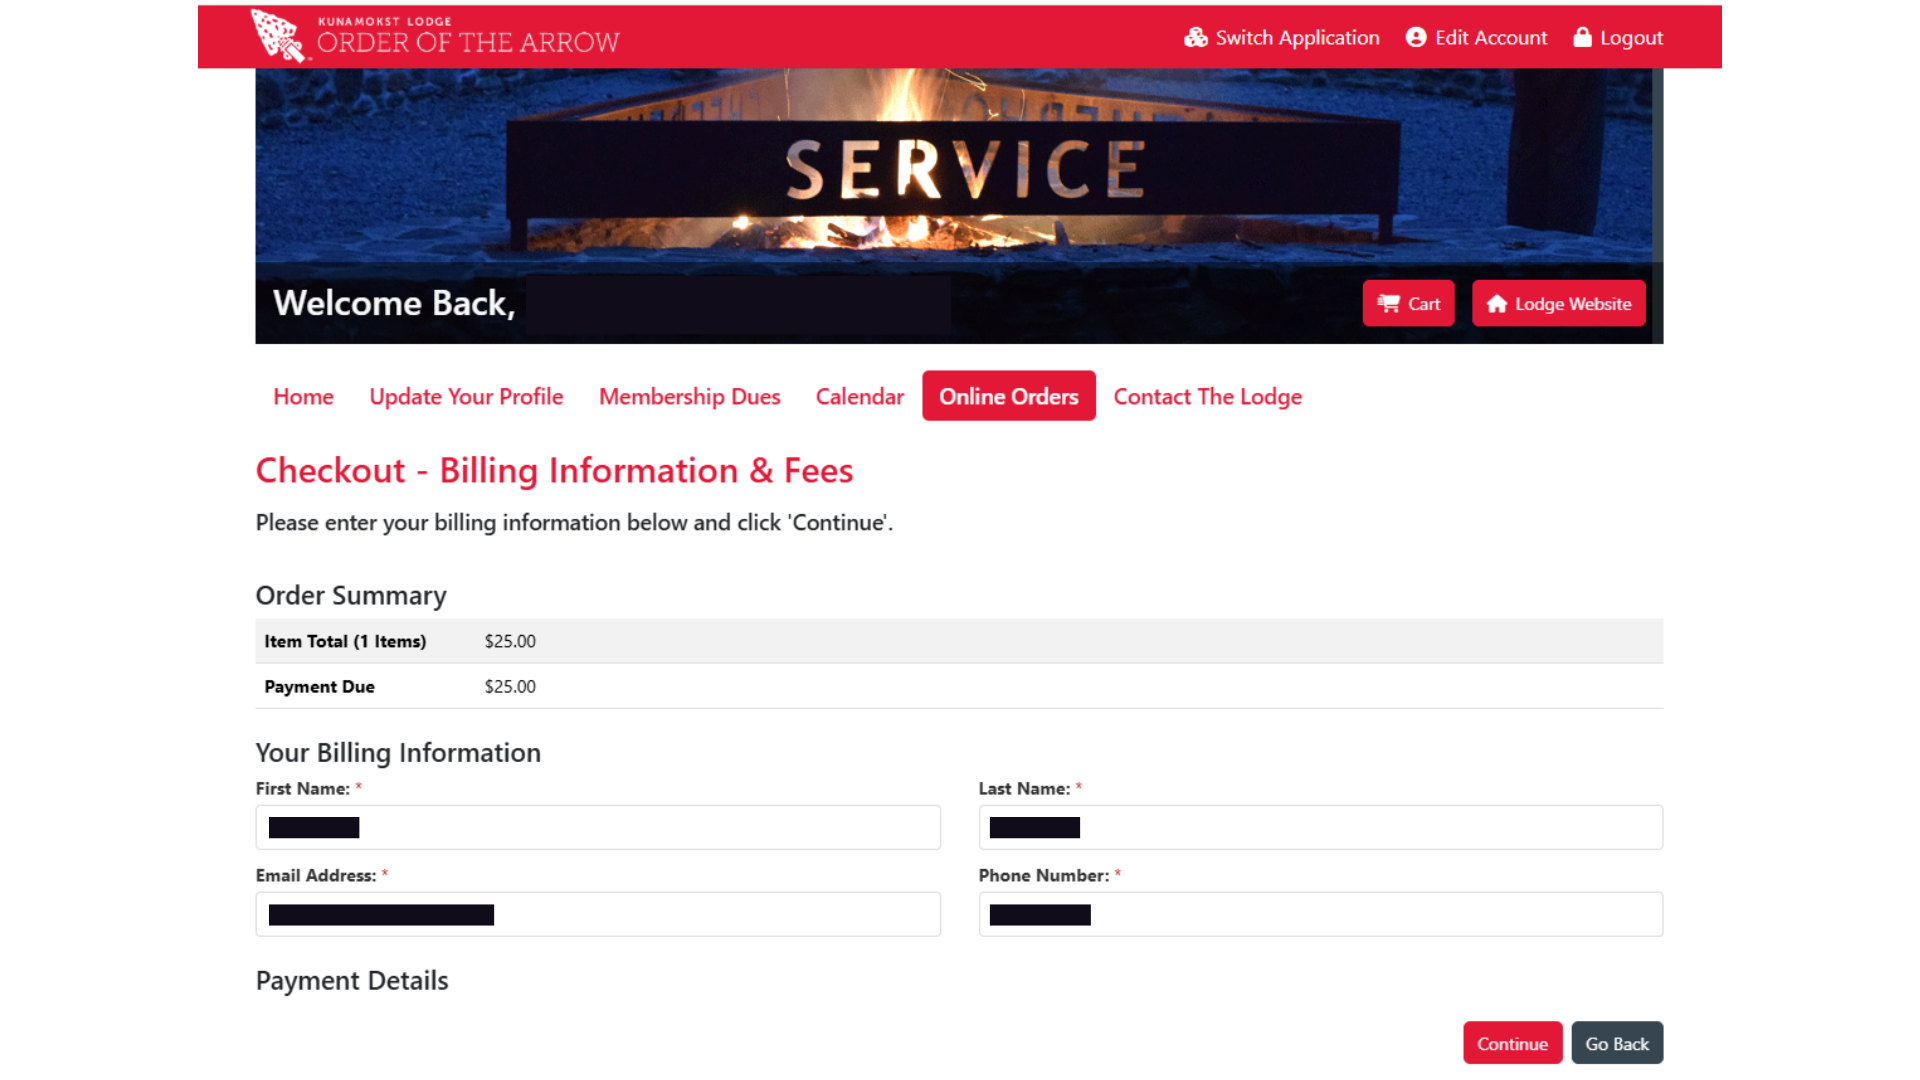
Task: Open the Membership Dues page
Action: point(689,397)
